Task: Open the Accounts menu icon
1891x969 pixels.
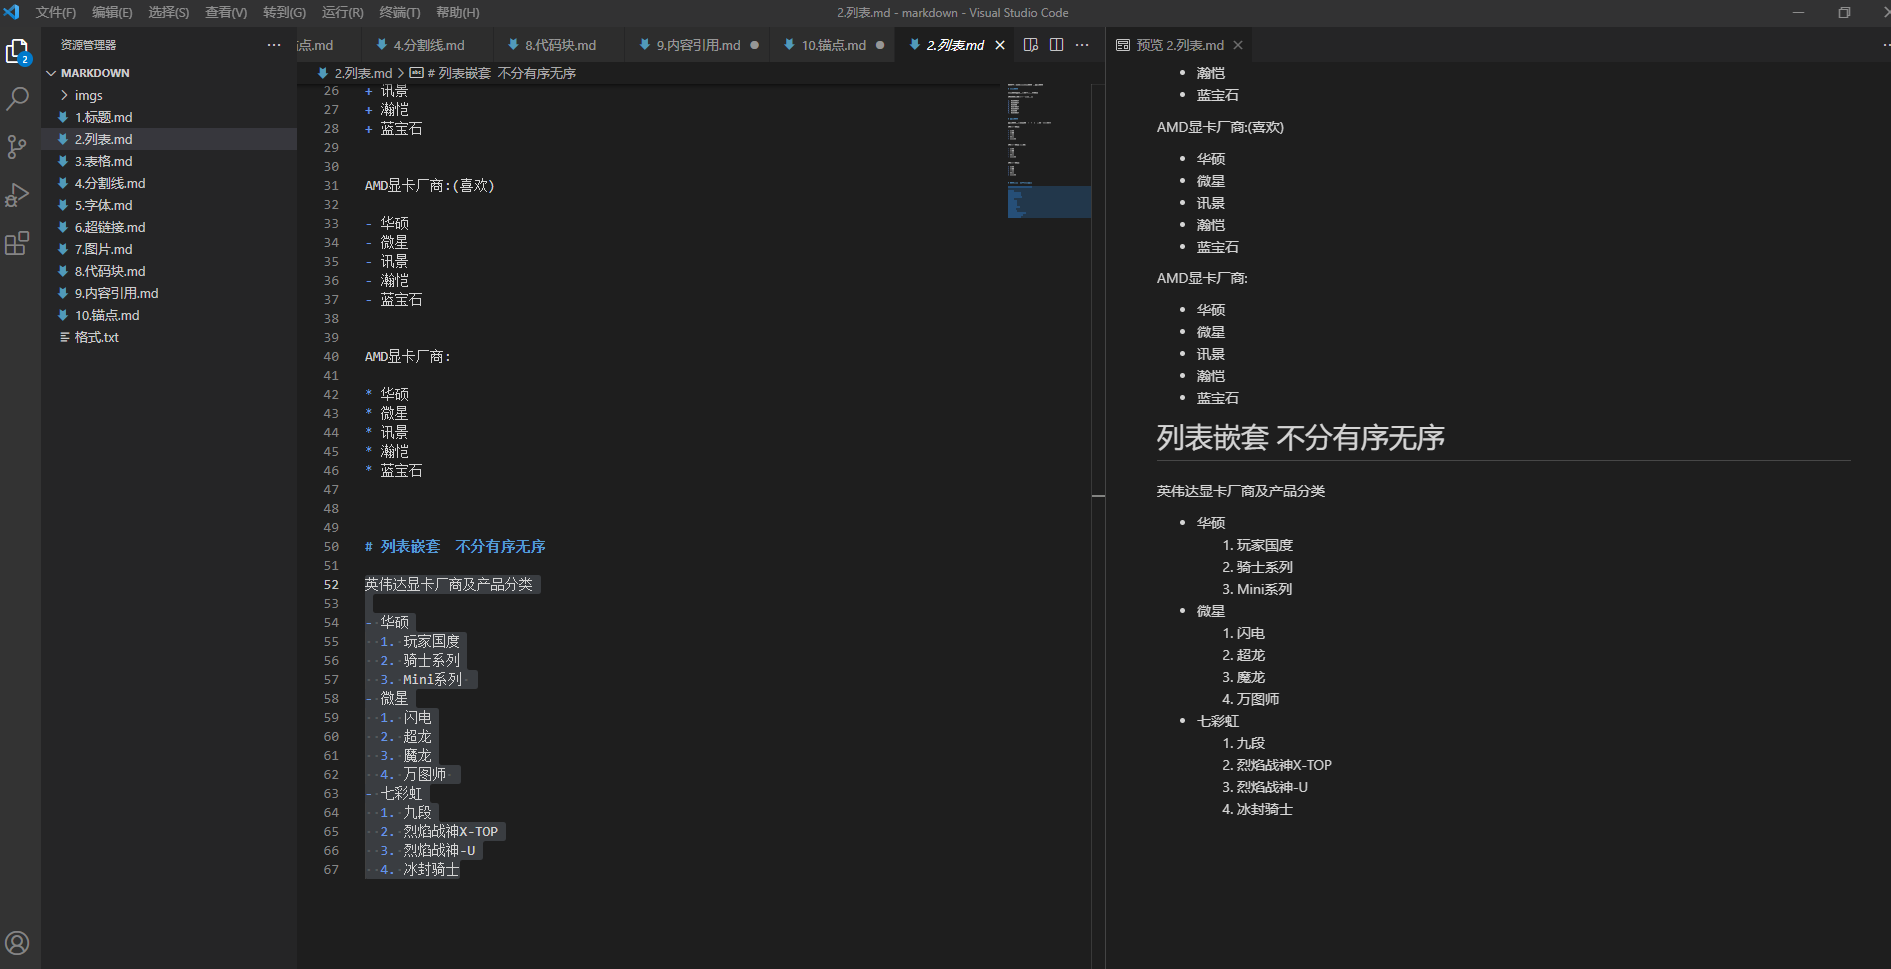Action: (18, 943)
